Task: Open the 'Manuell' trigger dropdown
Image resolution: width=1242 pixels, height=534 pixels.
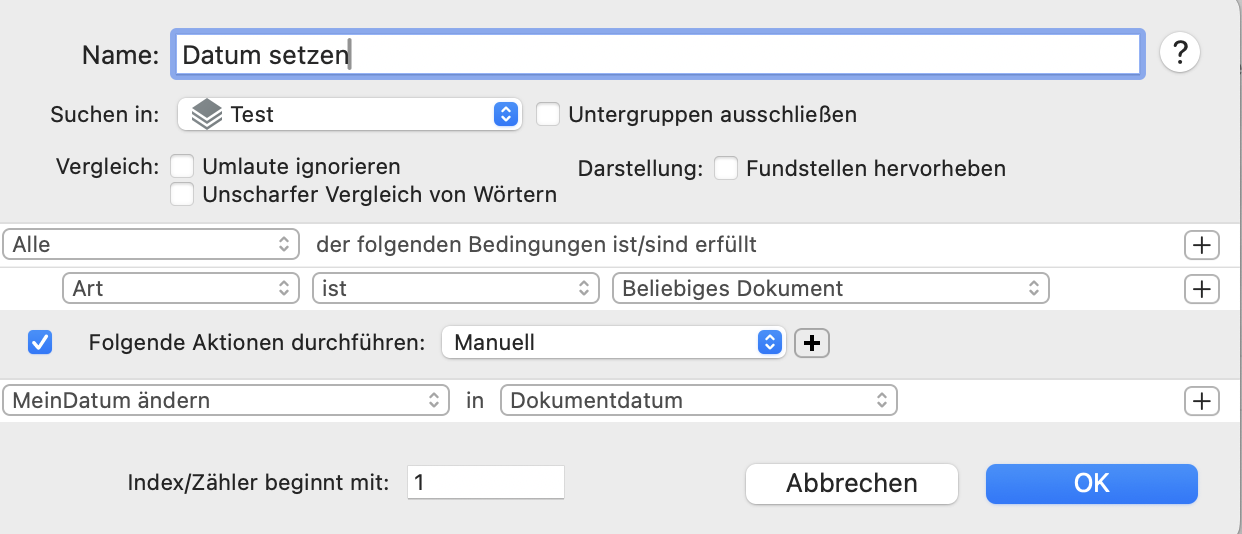Action: click(614, 343)
